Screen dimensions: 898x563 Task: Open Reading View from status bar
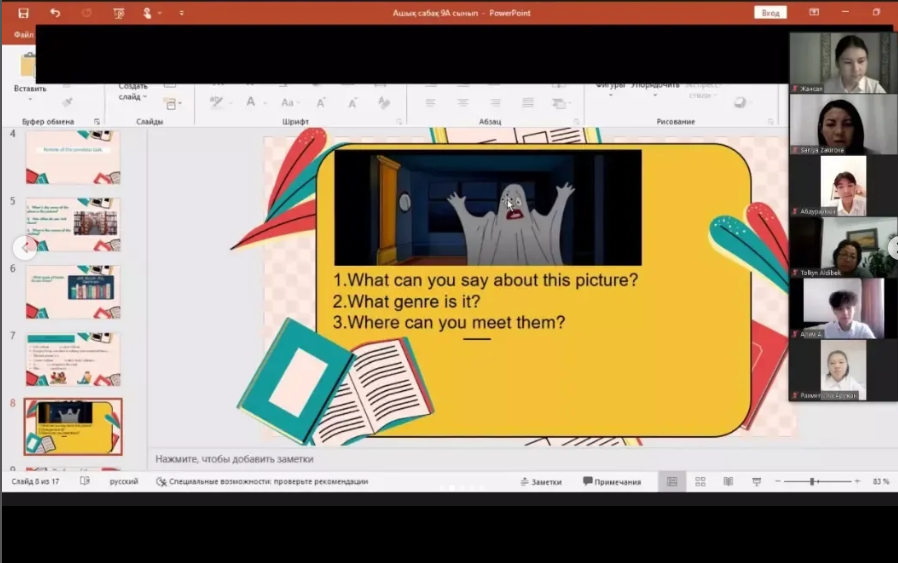click(728, 482)
